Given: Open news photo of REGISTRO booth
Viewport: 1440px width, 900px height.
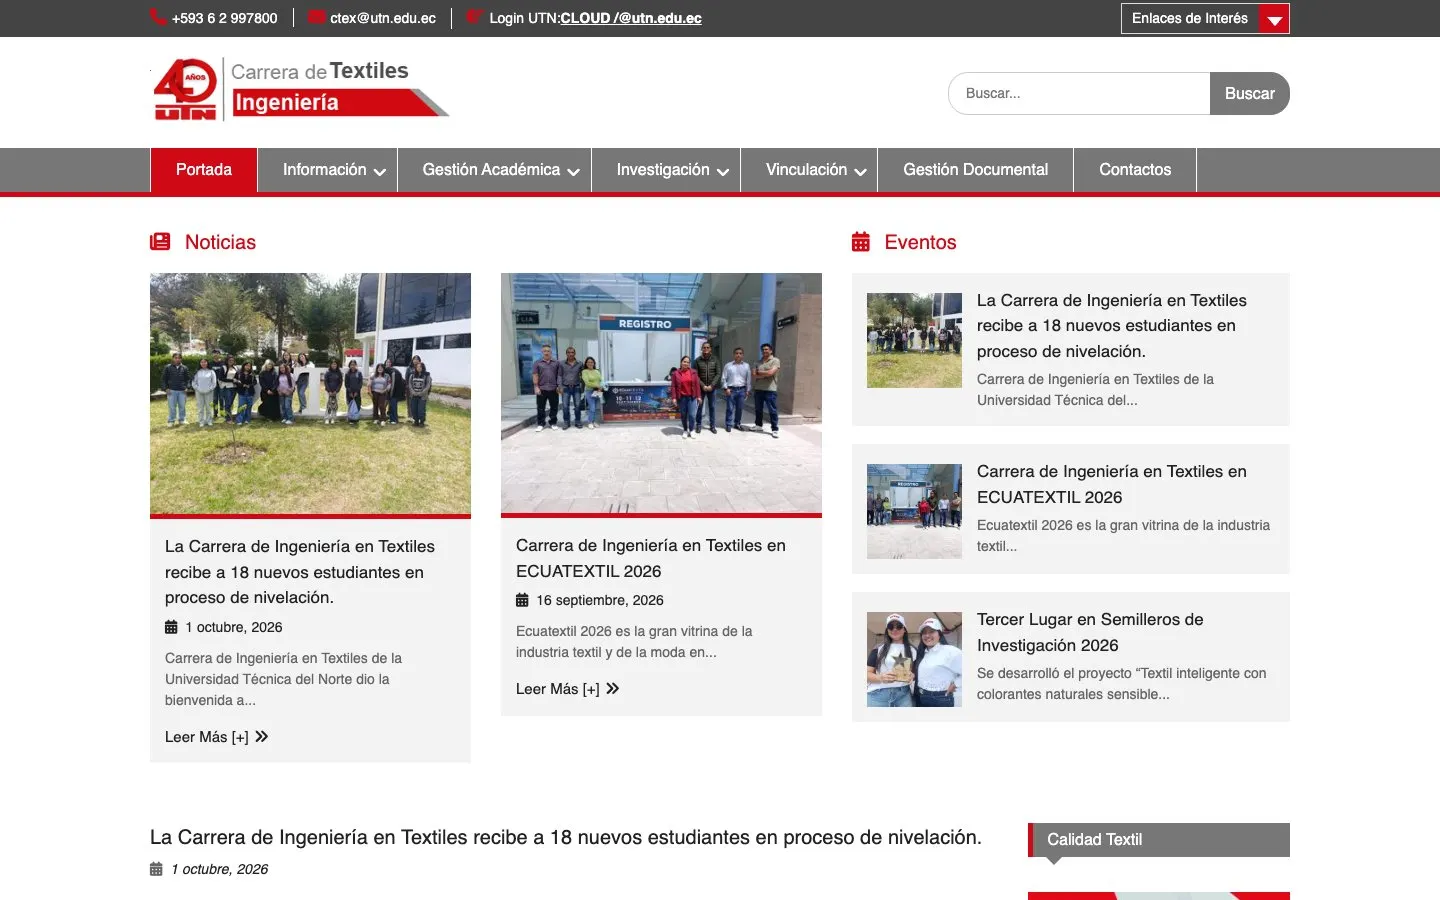Looking at the screenshot, I should 661,393.
